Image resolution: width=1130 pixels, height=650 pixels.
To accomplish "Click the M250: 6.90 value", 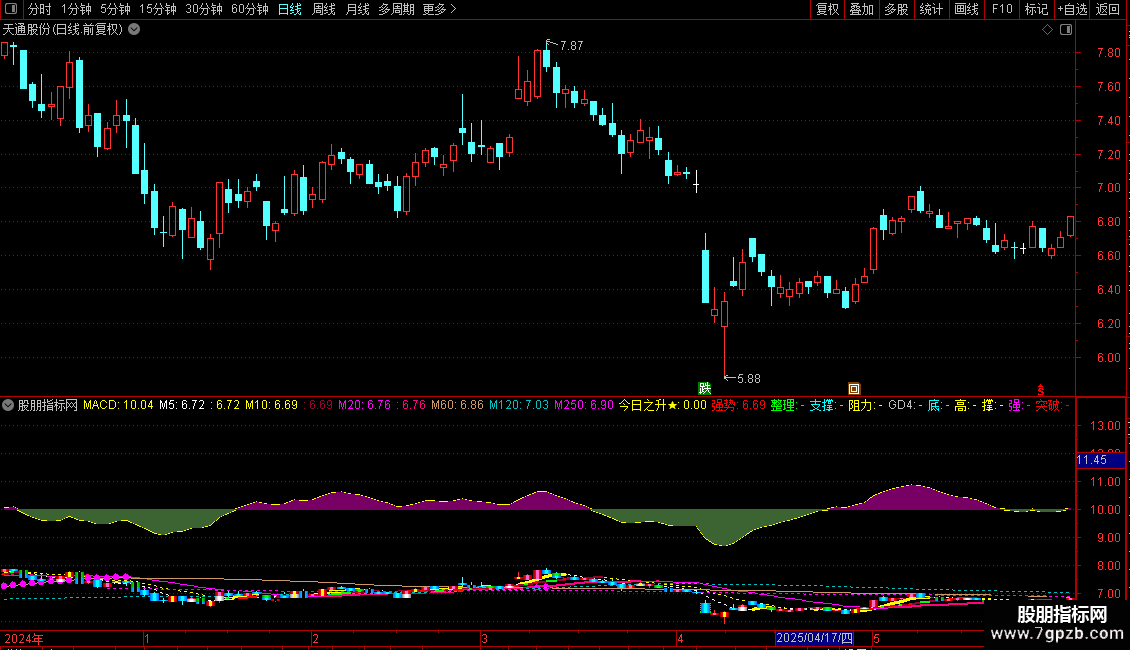I will [584, 405].
